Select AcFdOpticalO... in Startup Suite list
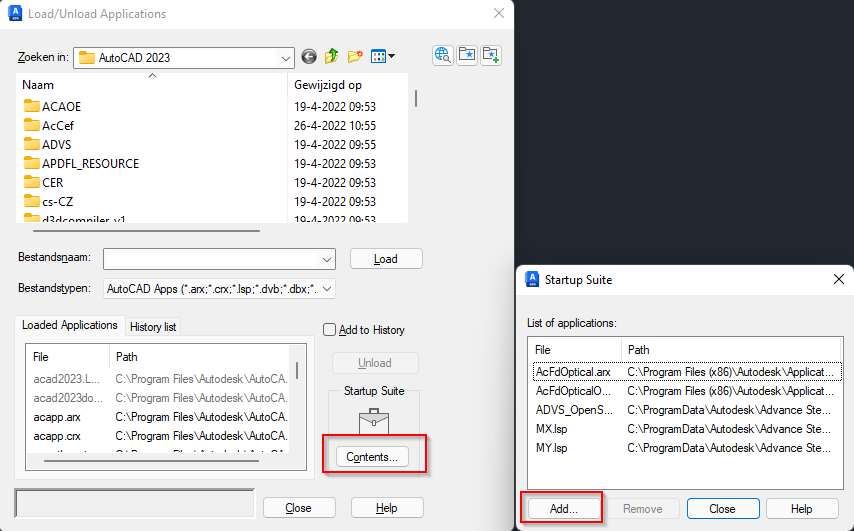This screenshot has width=854, height=531. coord(687,391)
